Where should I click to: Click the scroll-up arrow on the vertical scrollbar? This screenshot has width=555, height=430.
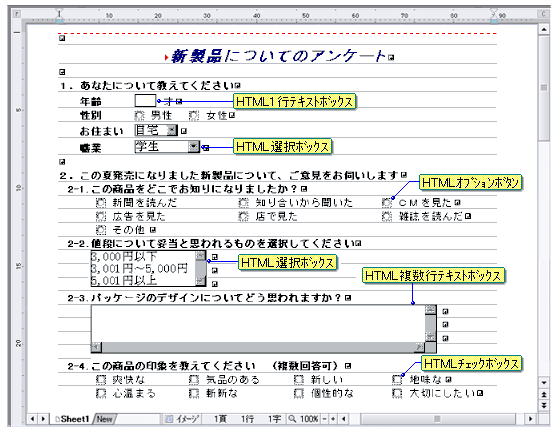tap(544, 29)
